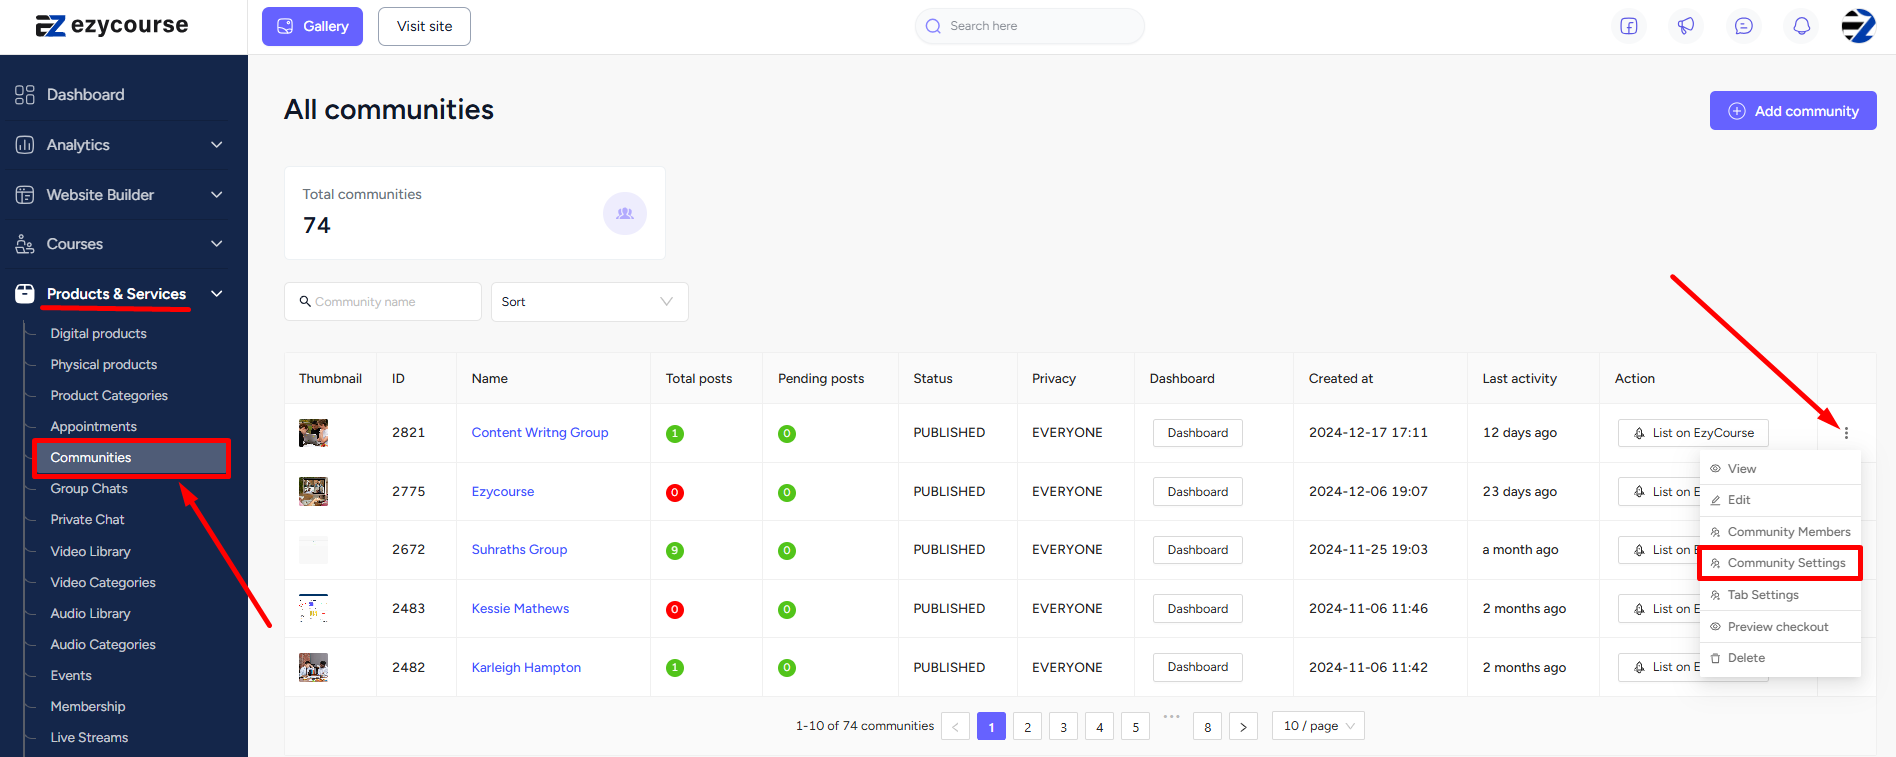Click the Analytics chart icon in the sidebar
1896x757 pixels.
(x=25, y=145)
